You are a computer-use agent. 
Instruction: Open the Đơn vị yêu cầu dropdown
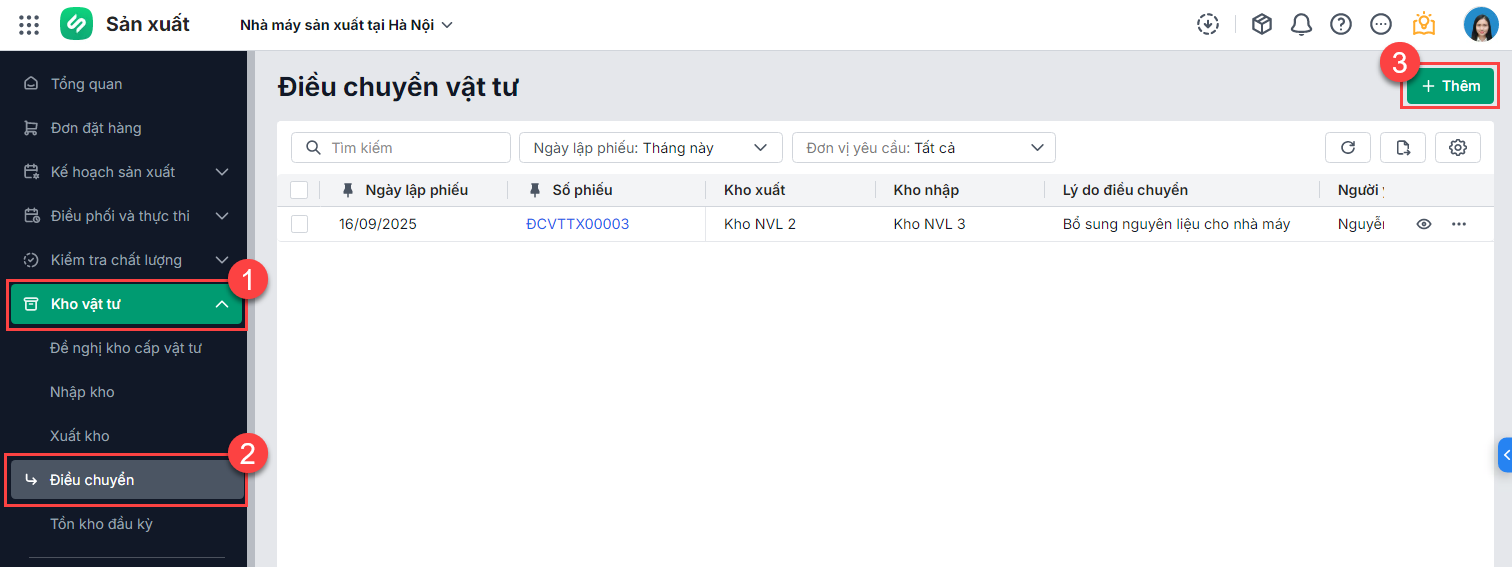923,148
